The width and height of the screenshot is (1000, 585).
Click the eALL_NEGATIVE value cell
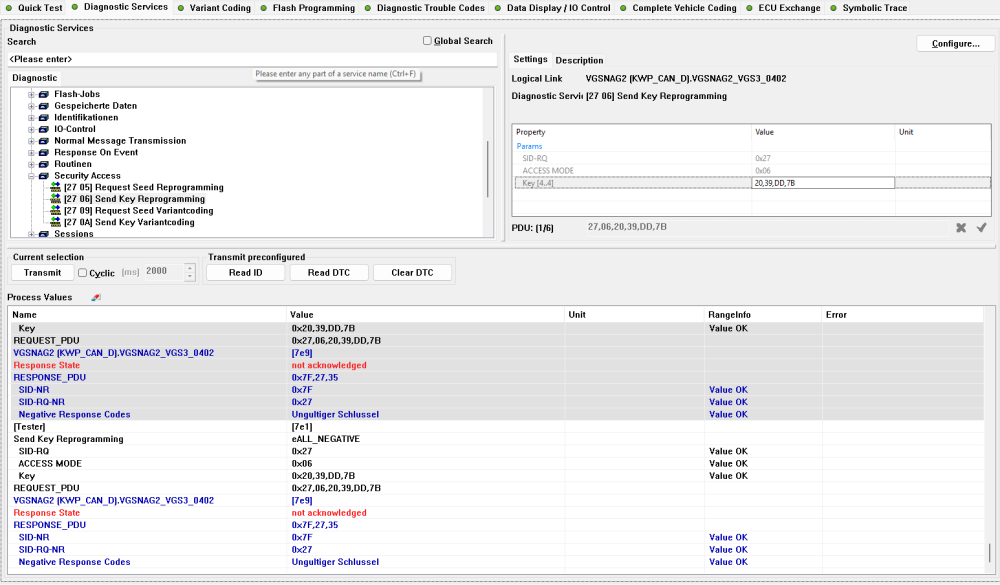(x=426, y=439)
